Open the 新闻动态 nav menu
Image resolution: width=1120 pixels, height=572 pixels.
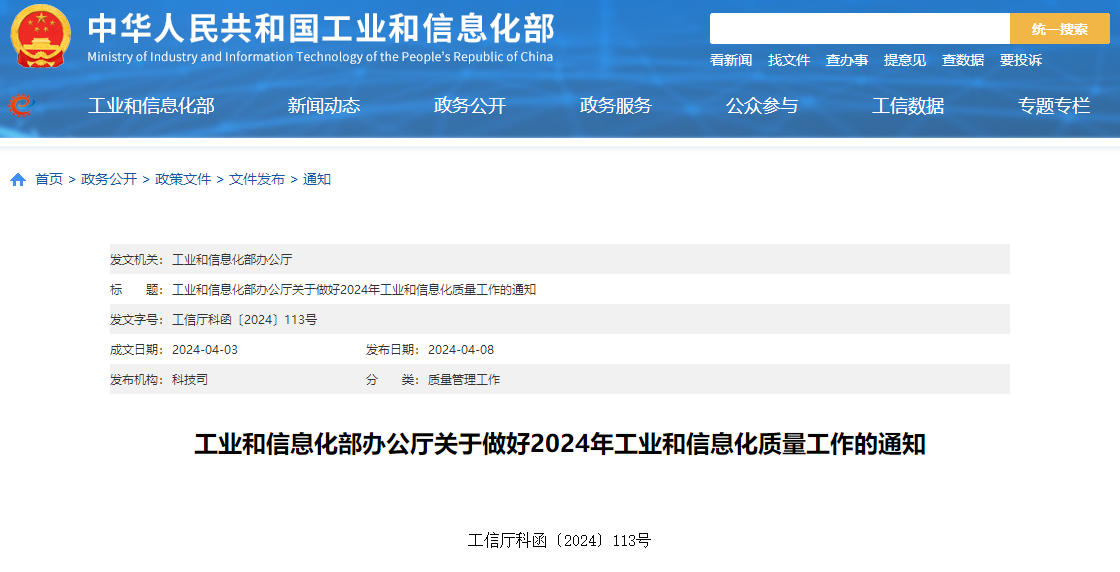[324, 106]
